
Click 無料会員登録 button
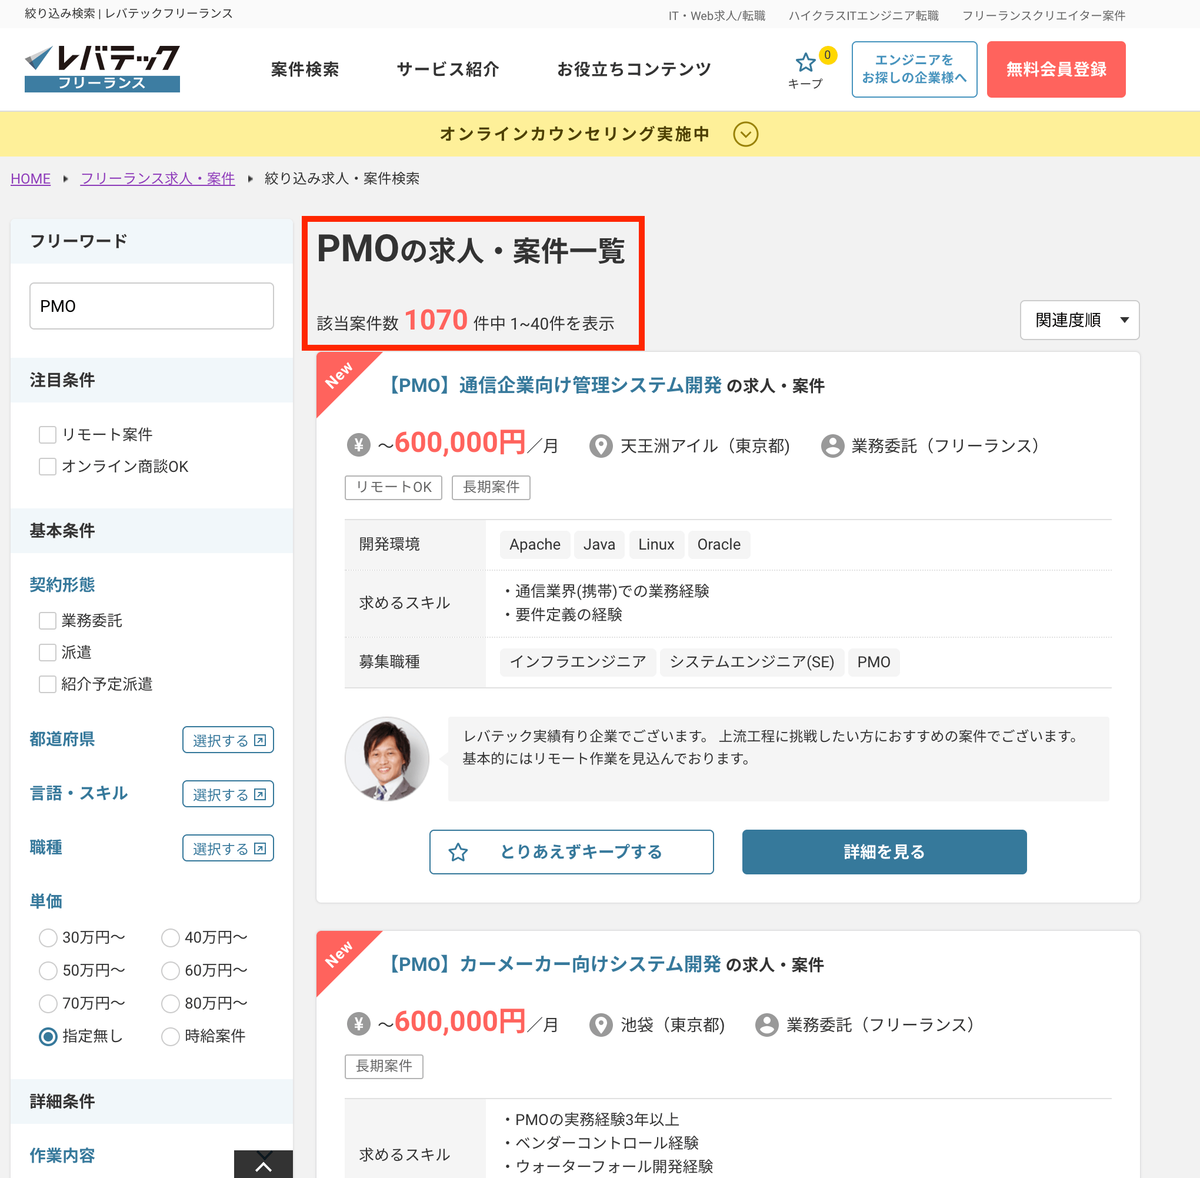coord(1056,69)
